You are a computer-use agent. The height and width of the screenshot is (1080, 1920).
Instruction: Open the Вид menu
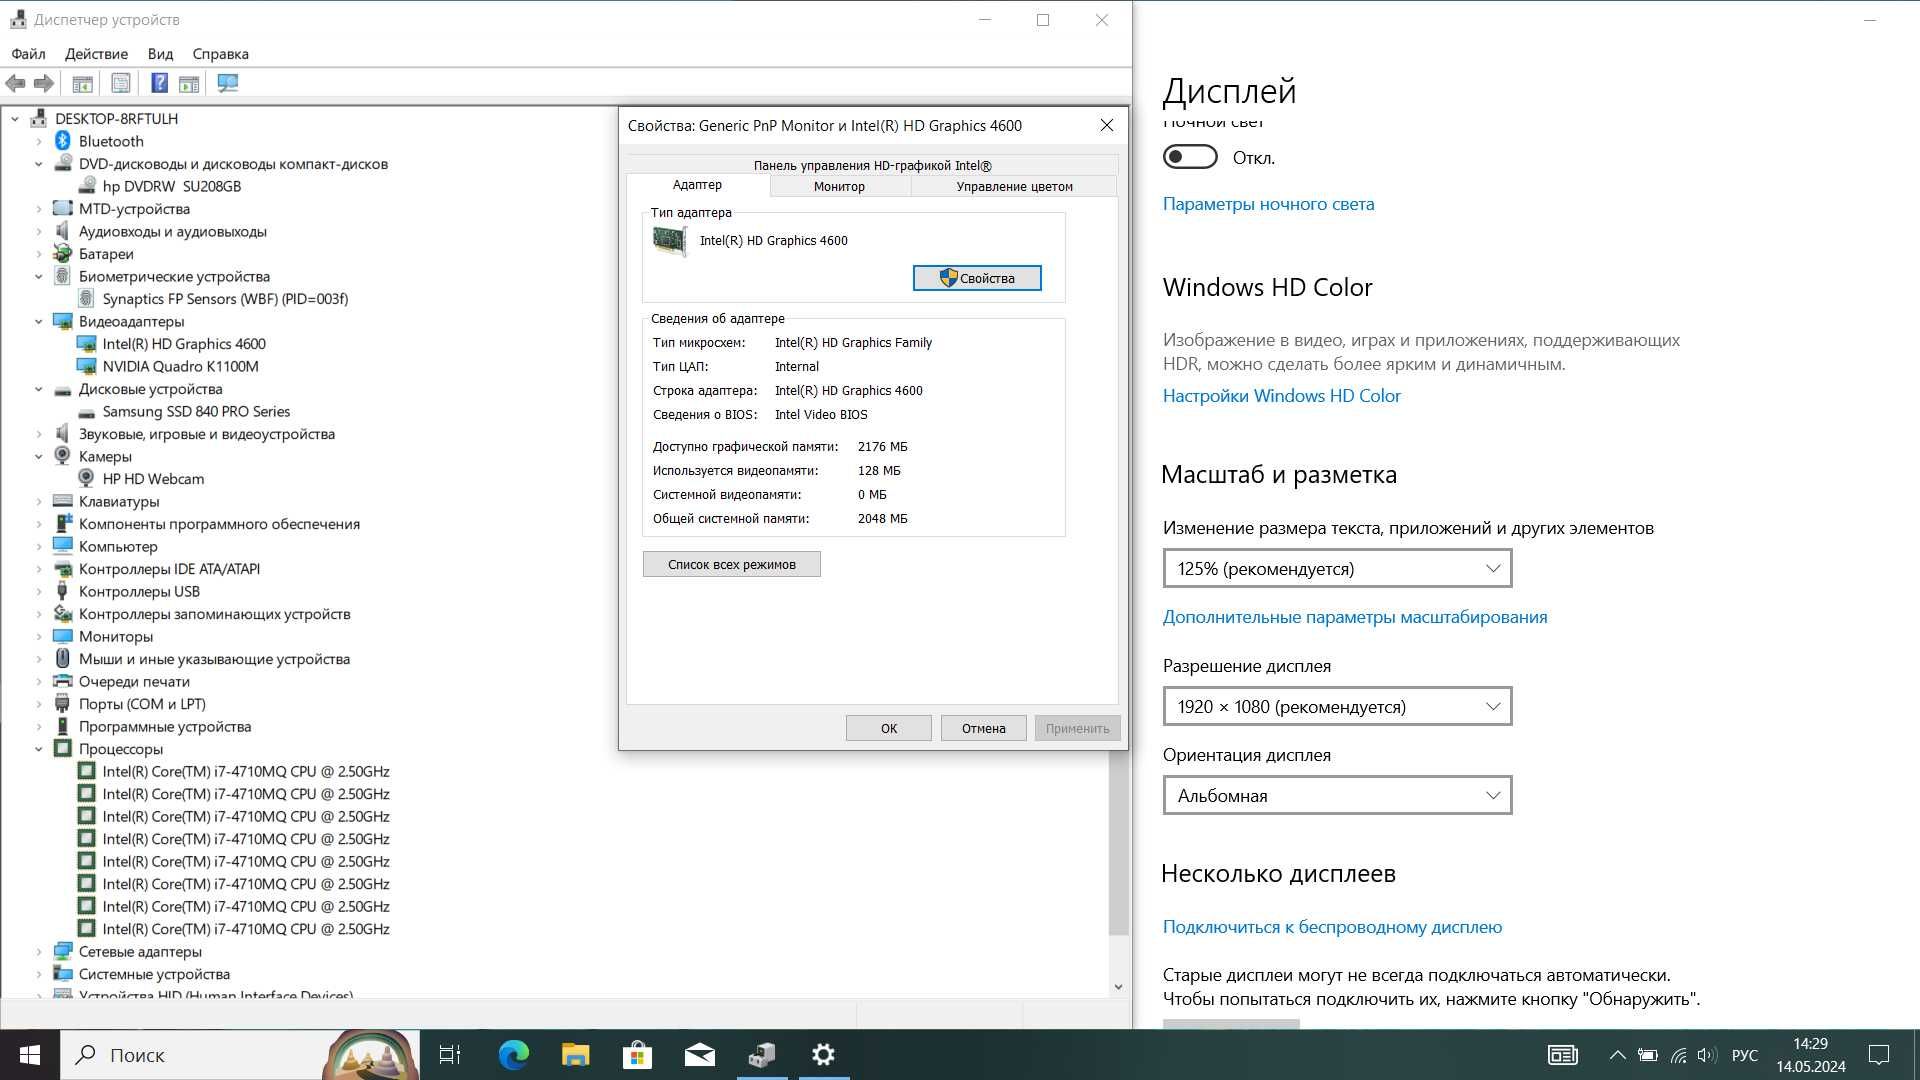click(160, 54)
